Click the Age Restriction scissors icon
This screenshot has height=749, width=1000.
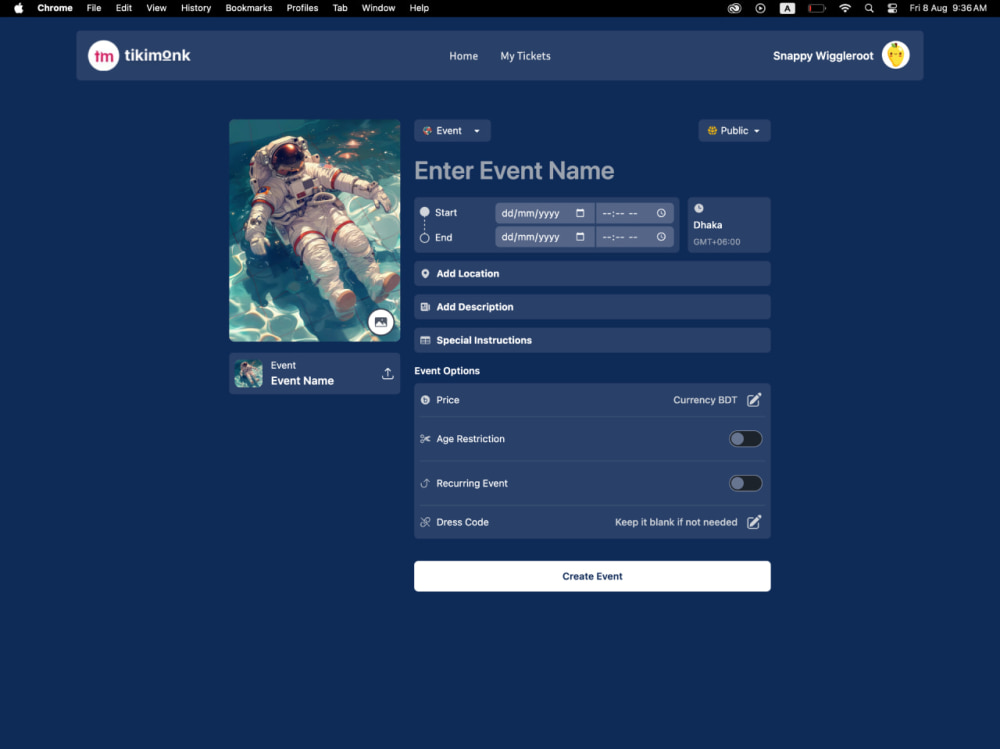[x=425, y=439]
